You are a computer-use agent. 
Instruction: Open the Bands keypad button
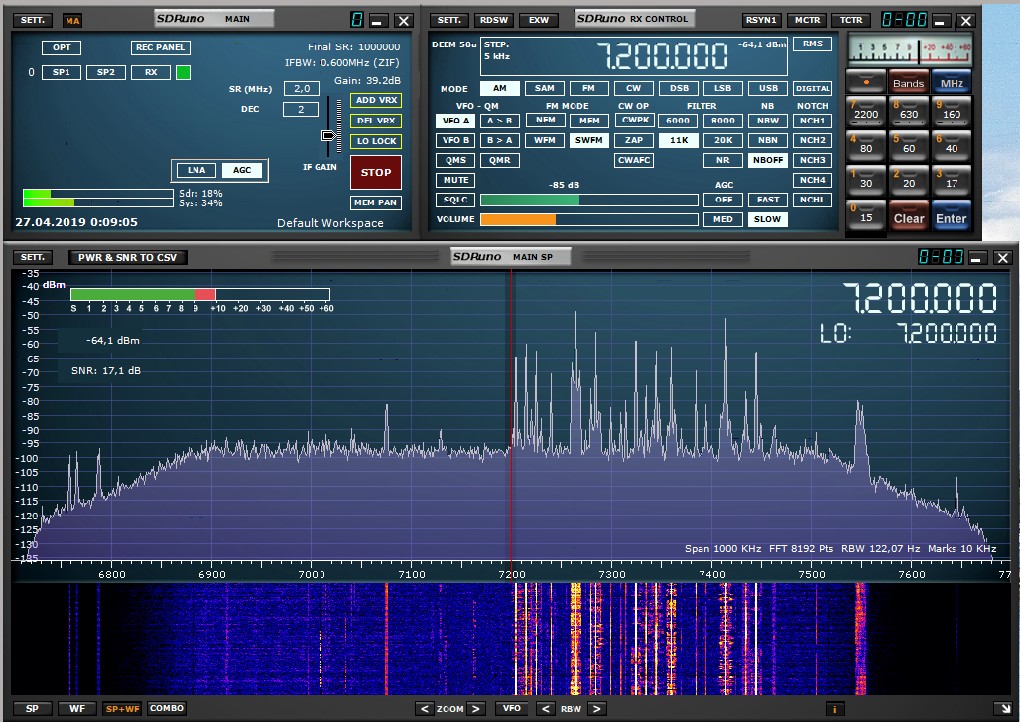909,83
